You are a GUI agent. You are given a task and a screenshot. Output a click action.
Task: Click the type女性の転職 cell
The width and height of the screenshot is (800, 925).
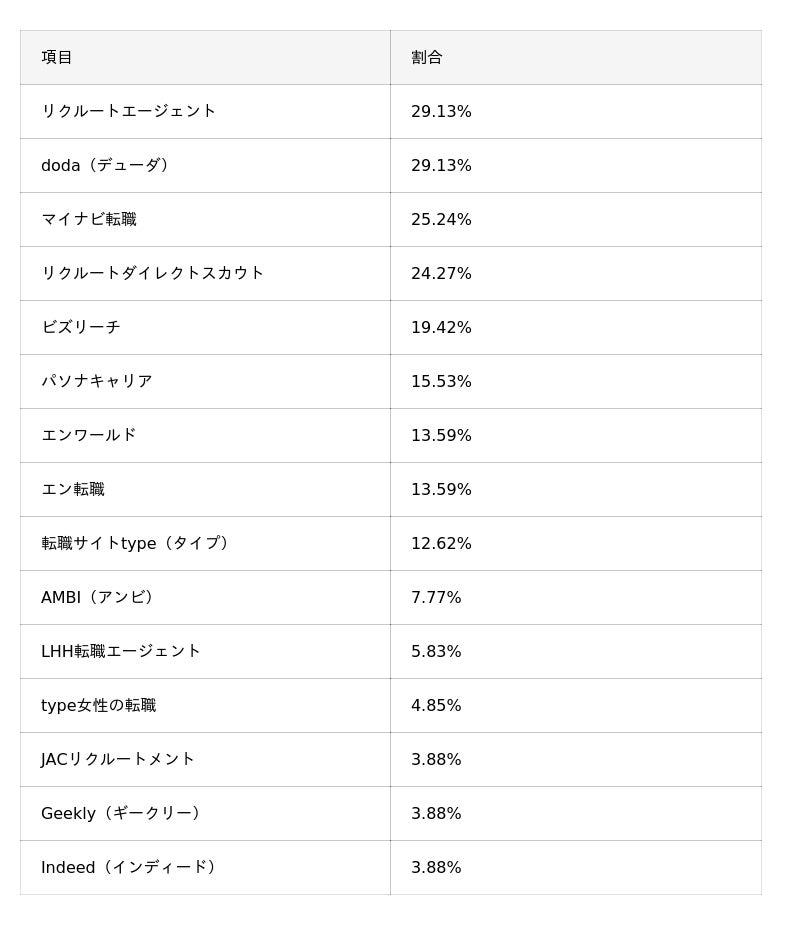click(x=98, y=705)
